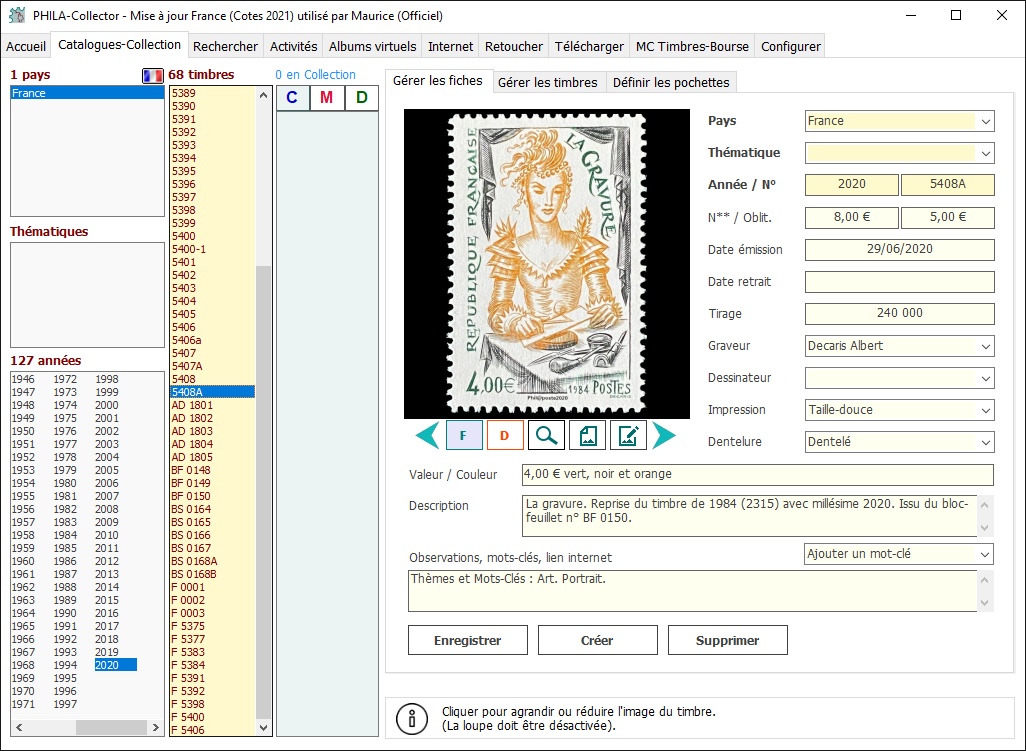Toggle the F view button under the stamp image
The height and width of the screenshot is (751, 1026).
[x=464, y=436]
